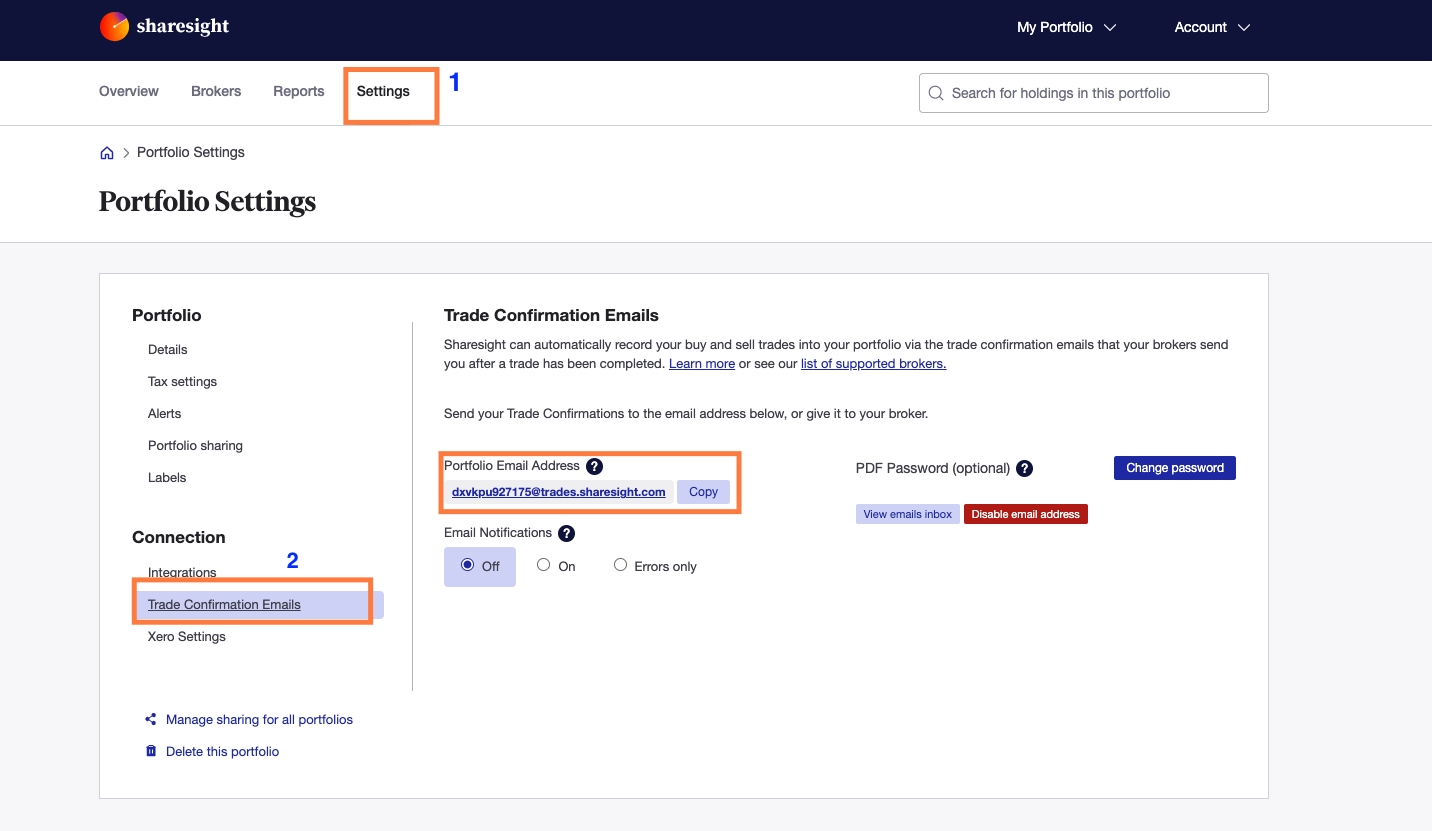The image size is (1432, 831).
Task: Open help for Email Notifications
Action: pos(566,533)
